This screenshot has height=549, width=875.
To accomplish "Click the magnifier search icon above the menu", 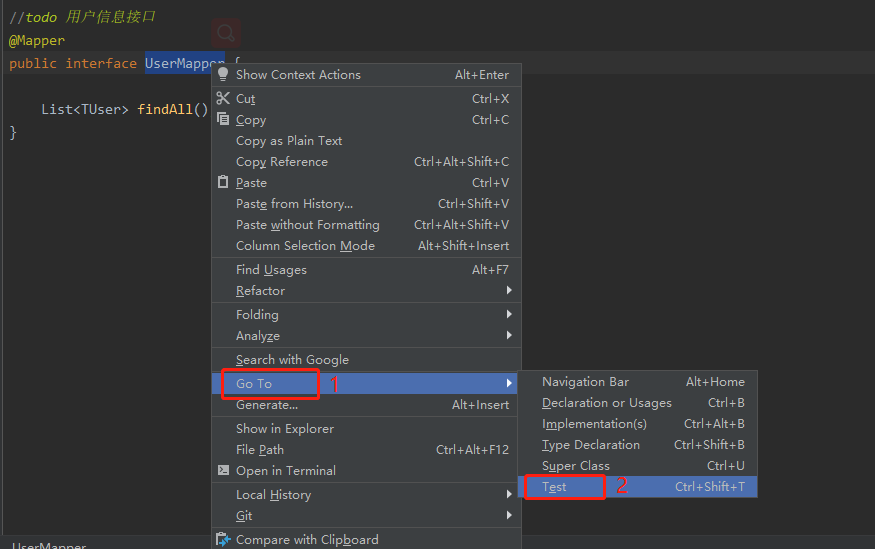I will pos(226,33).
